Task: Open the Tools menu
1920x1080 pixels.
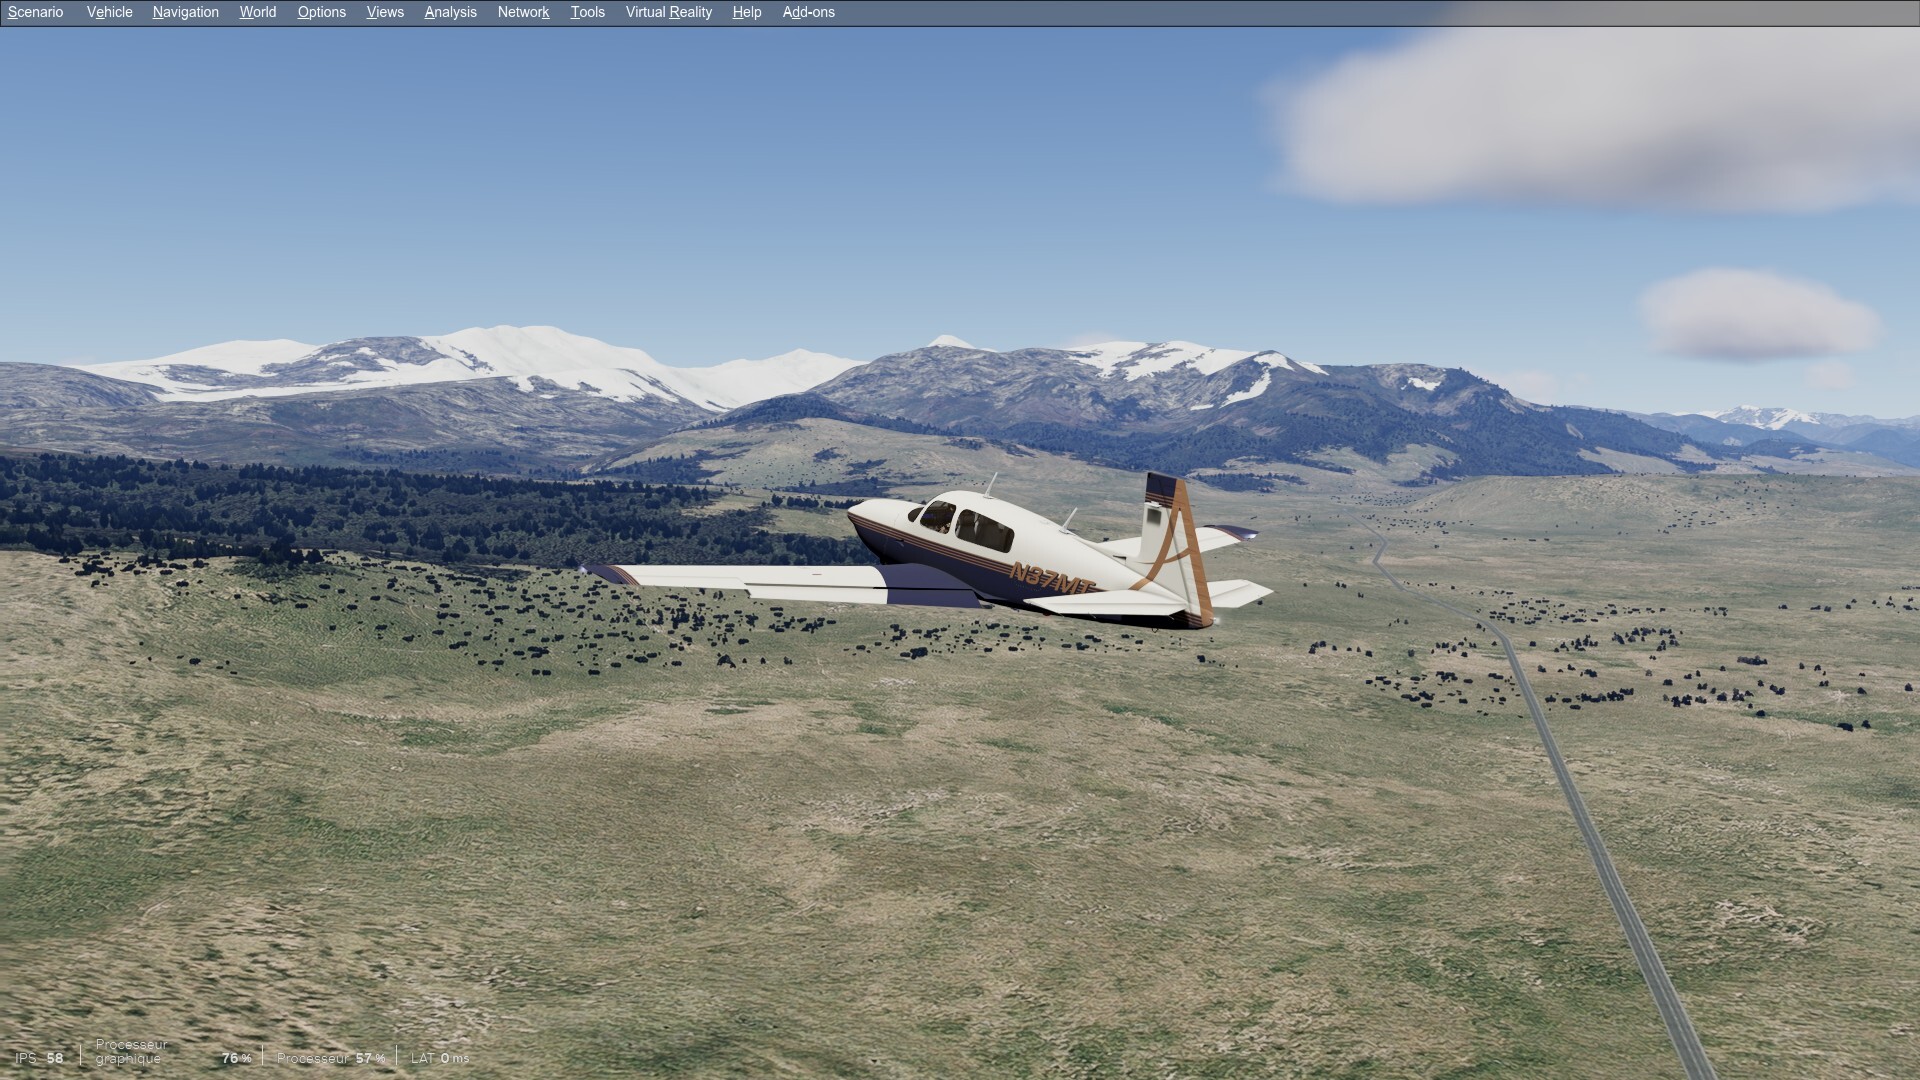Action: pyautogui.click(x=587, y=12)
